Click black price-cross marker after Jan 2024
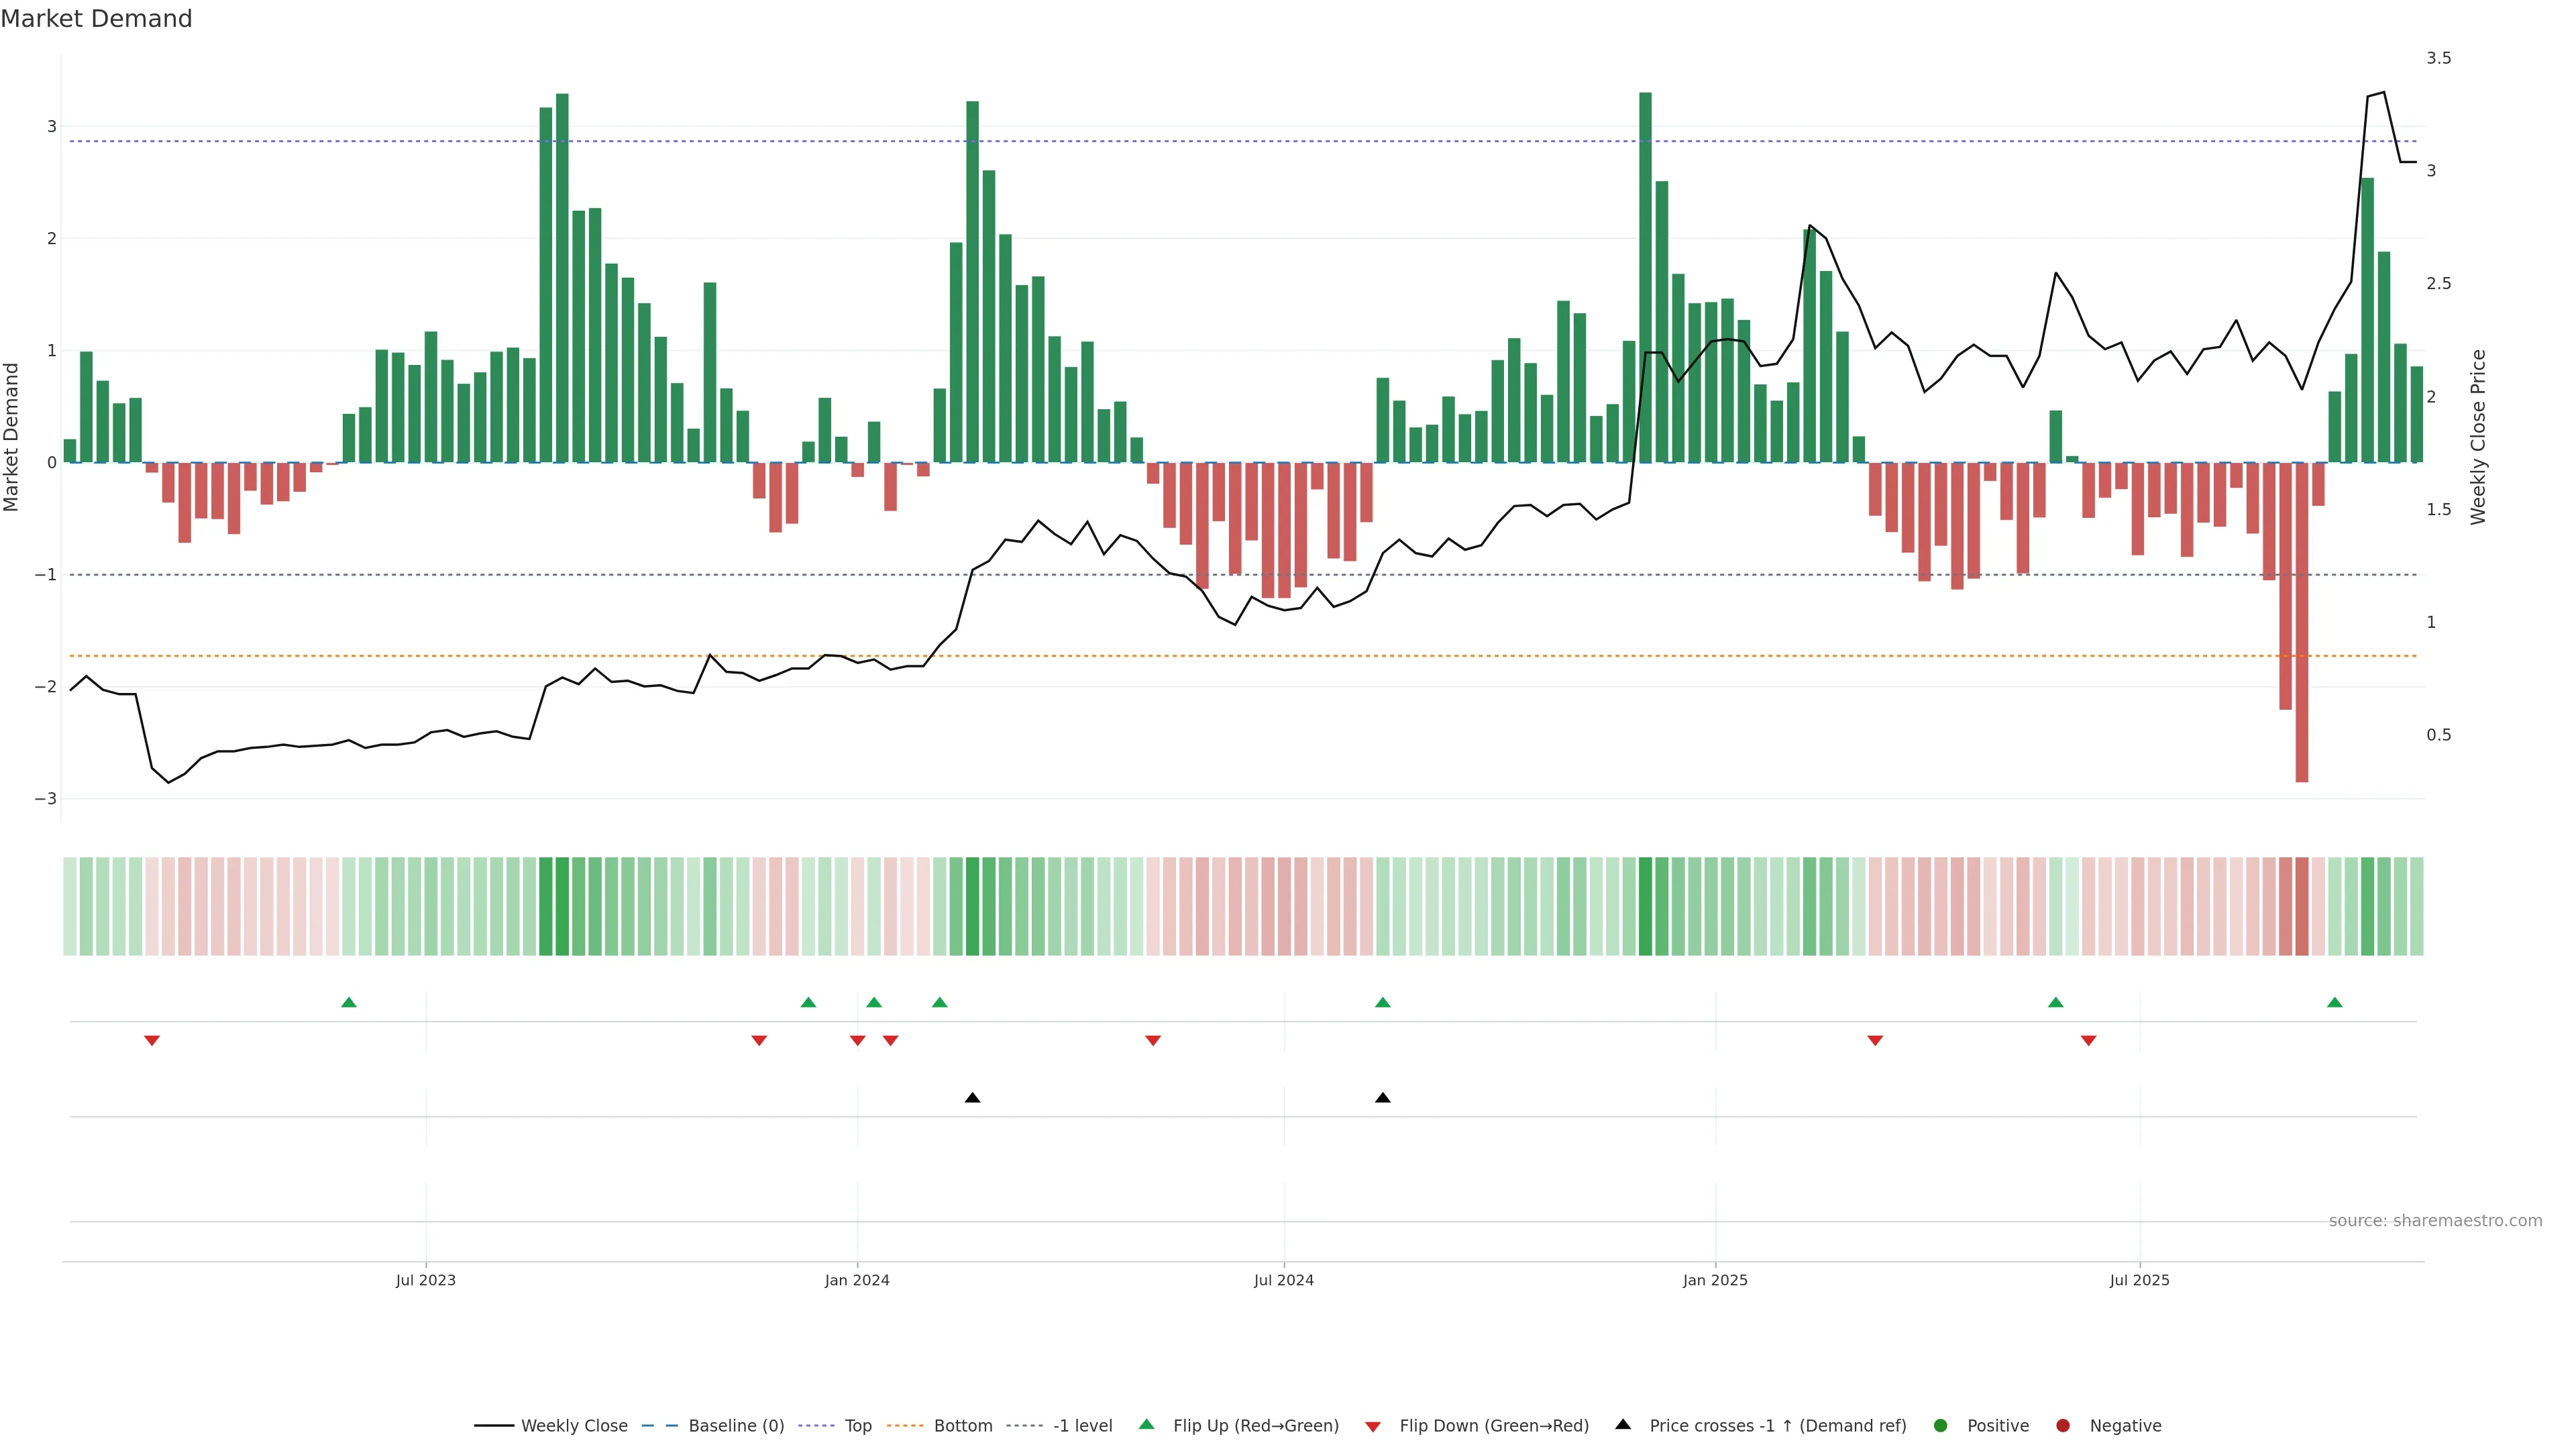Screen dimensions: 2576x1449 (x=972, y=1098)
